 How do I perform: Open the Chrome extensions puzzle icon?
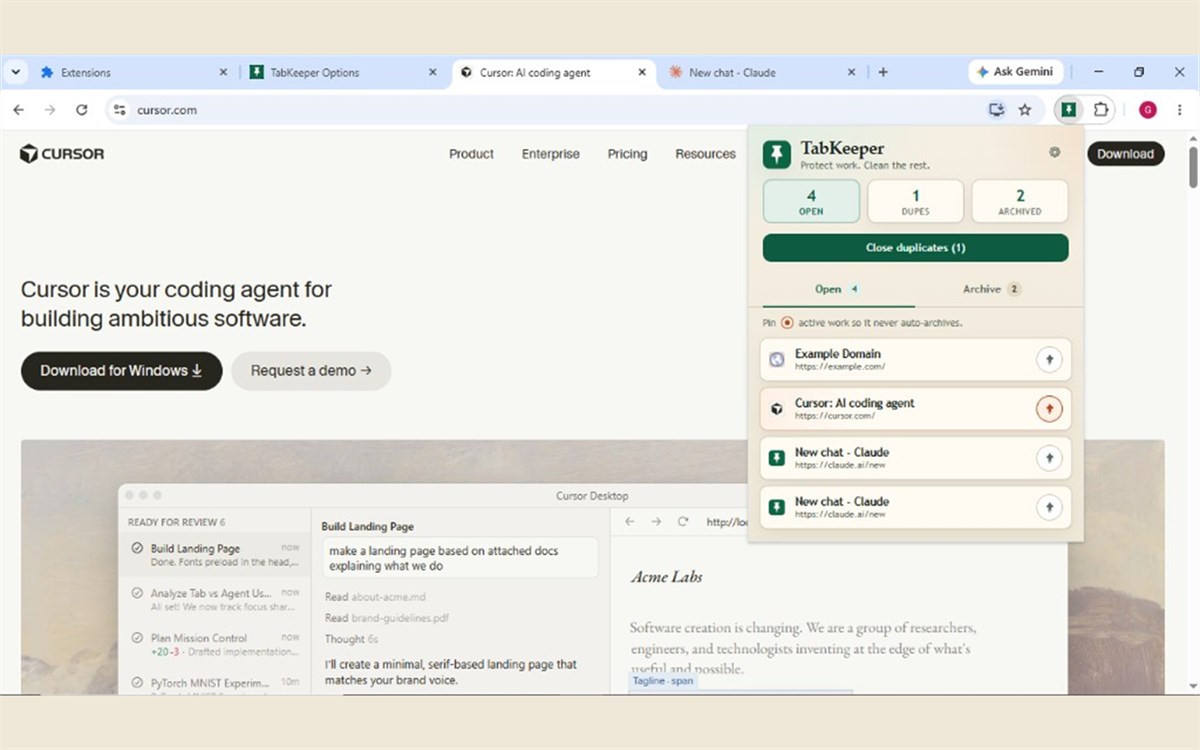click(1100, 110)
